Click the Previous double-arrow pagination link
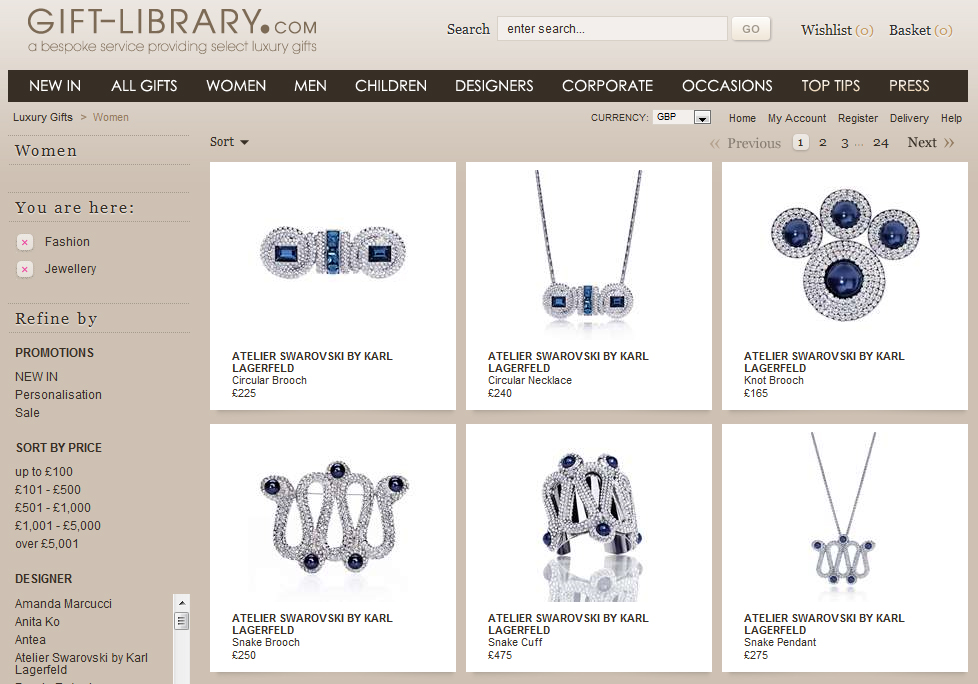This screenshot has width=978, height=684. [x=745, y=143]
